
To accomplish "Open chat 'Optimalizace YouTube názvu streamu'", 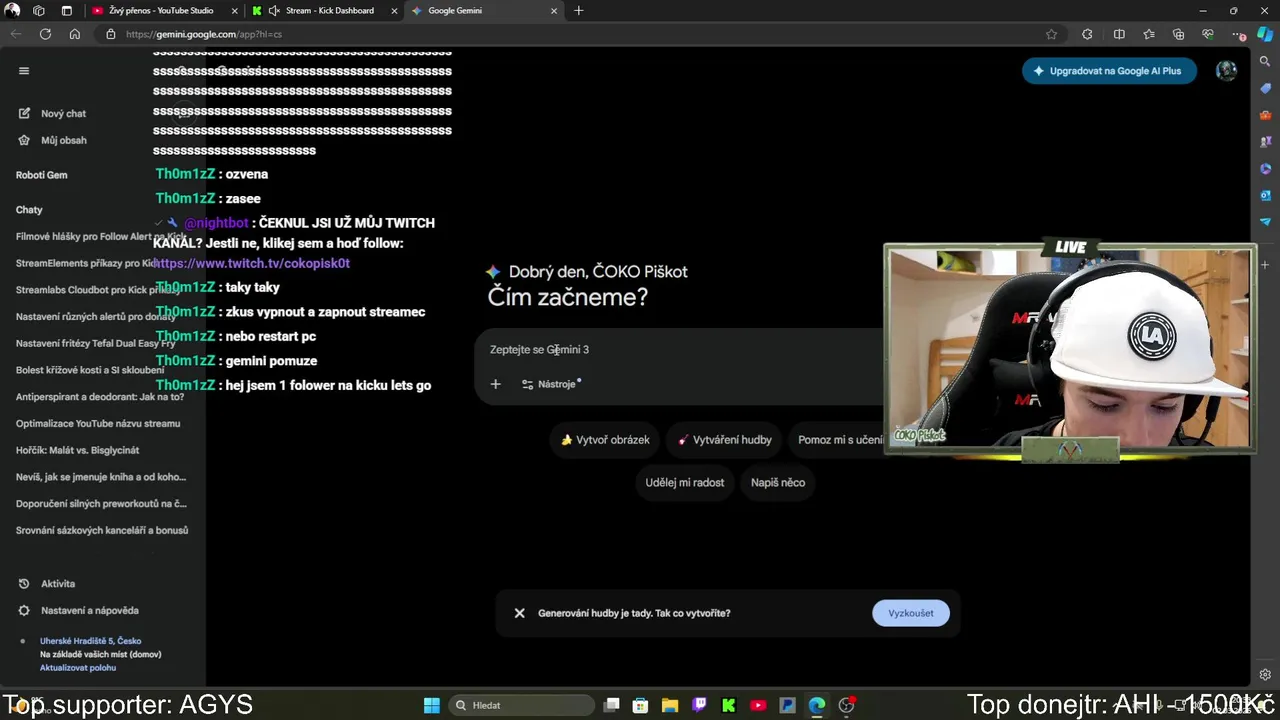I will coord(98,423).
